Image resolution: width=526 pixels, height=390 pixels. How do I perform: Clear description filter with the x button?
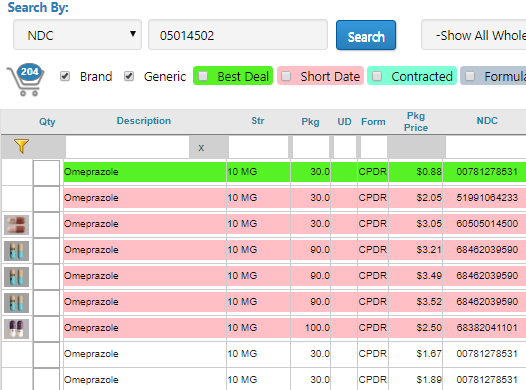click(x=201, y=148)
